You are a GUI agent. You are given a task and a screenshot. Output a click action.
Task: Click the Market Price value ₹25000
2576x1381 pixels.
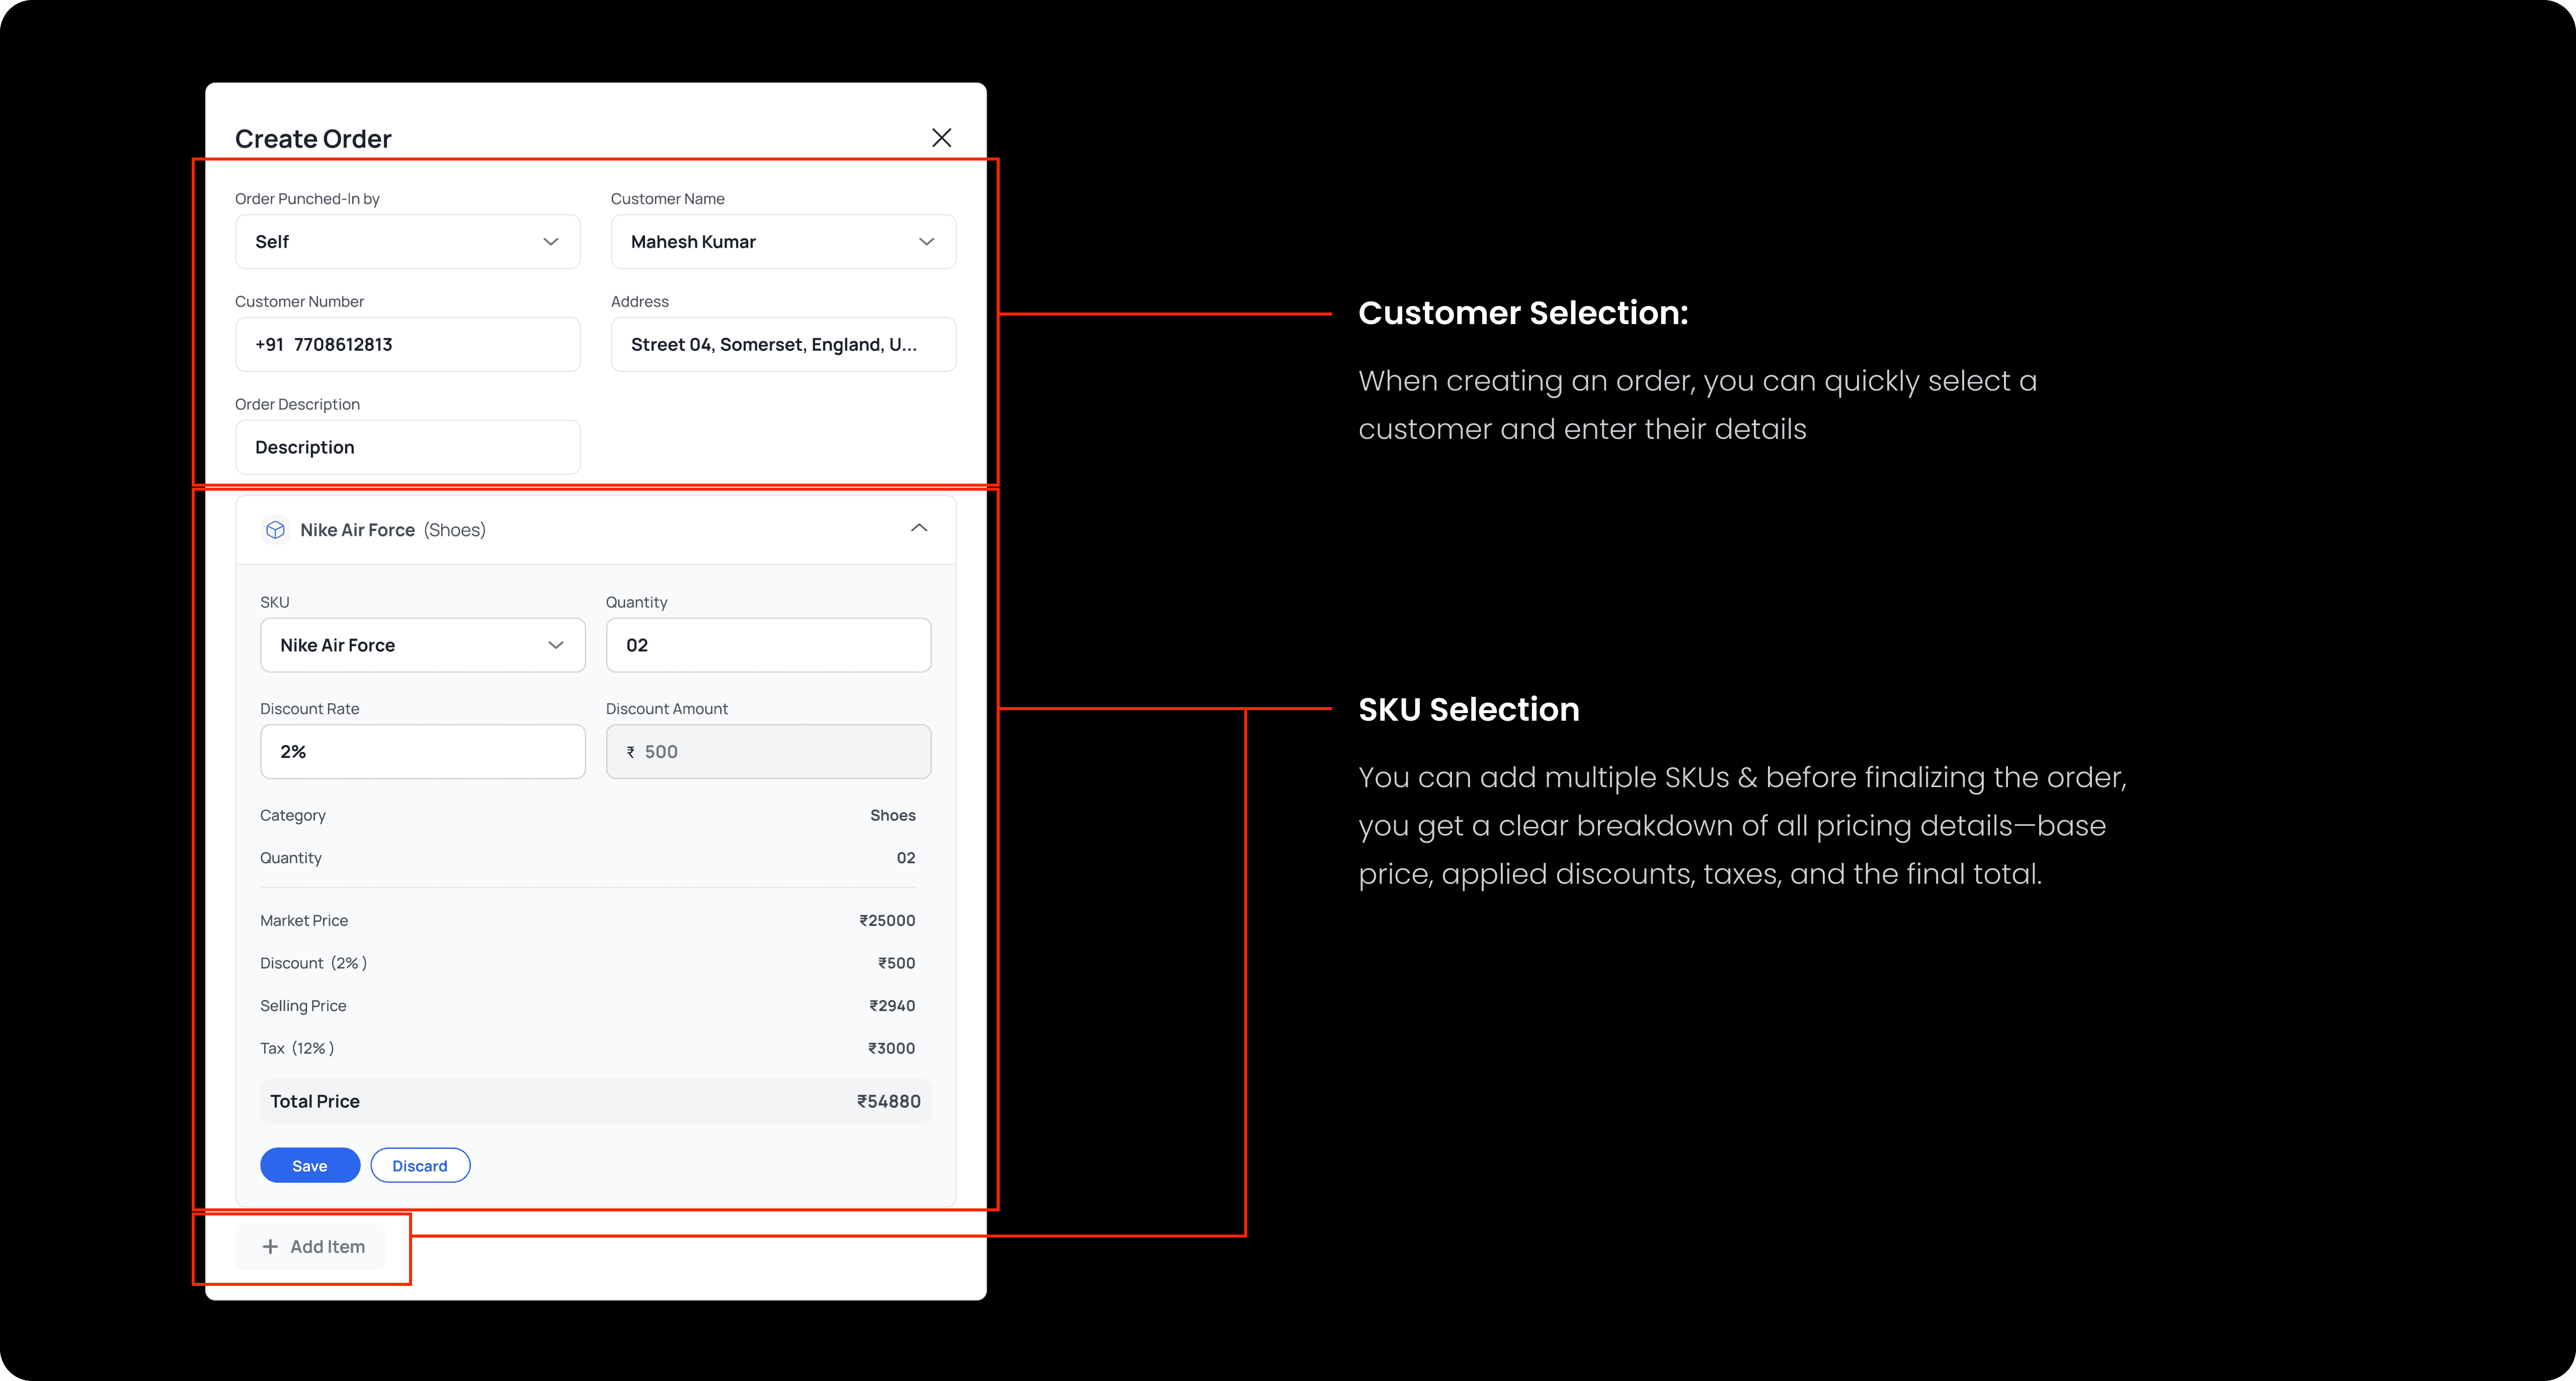[x=887, y=921]
